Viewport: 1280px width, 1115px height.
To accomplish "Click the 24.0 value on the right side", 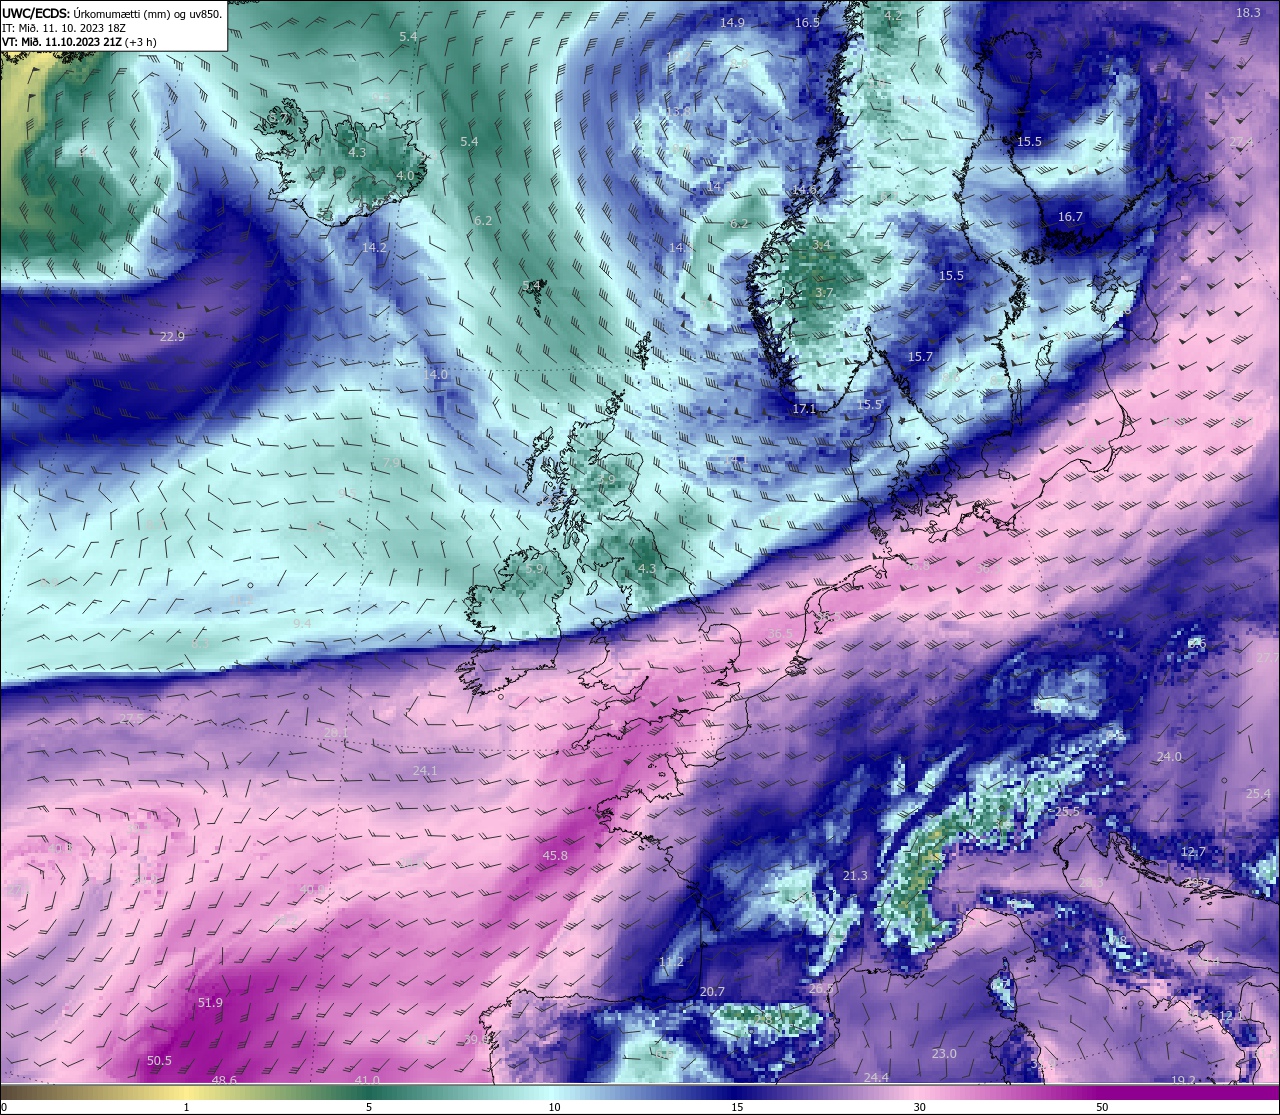I will click(1169, 758).
